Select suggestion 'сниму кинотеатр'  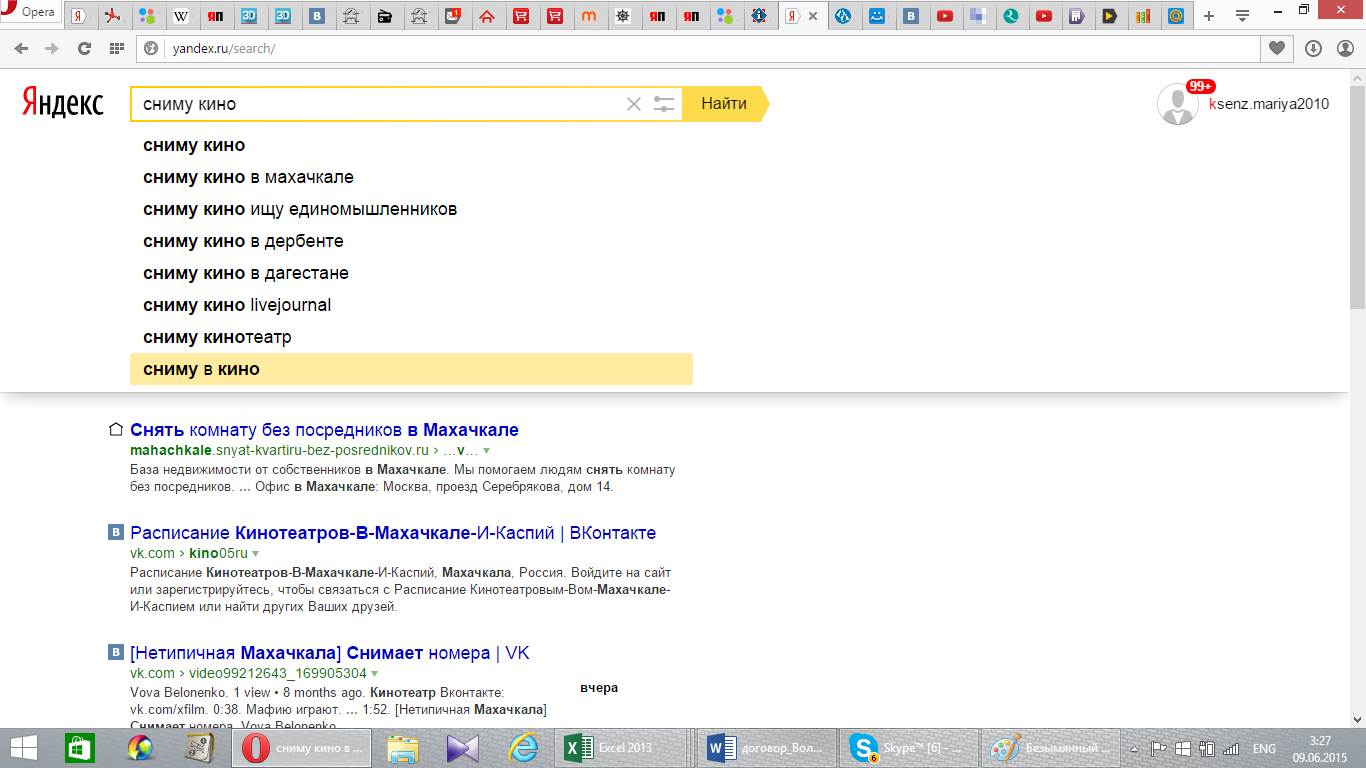411,337
